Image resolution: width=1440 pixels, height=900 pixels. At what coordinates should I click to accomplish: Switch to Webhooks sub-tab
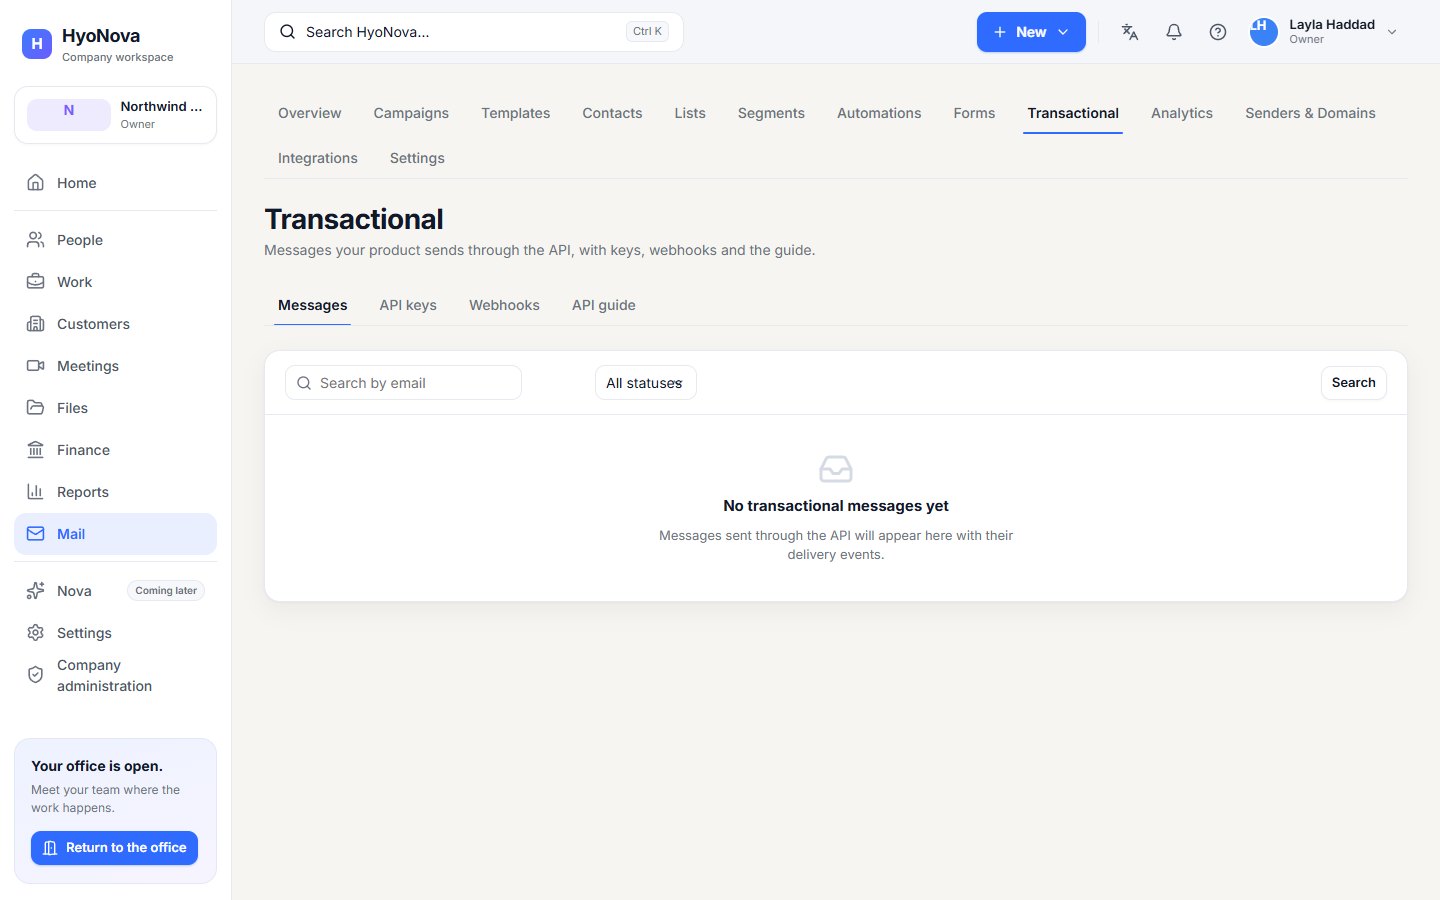504,305
